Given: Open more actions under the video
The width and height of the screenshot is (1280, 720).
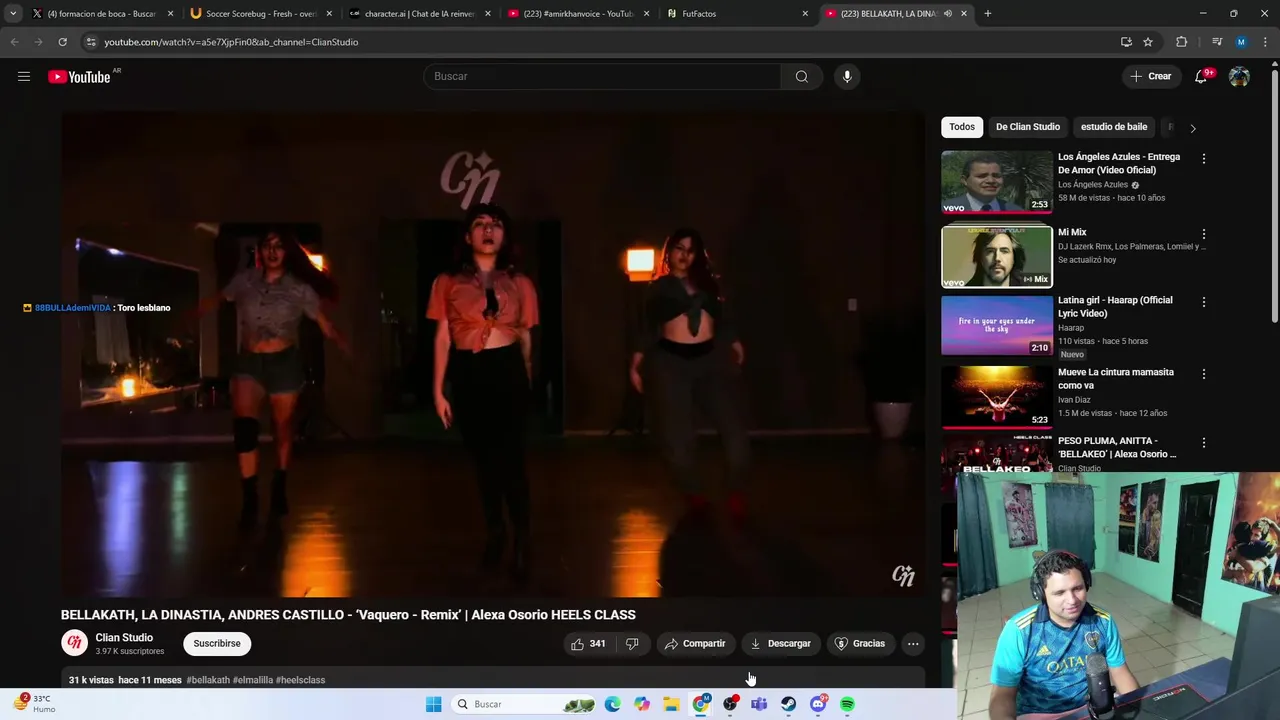Looking at the screenshot, I should (913, 644).
